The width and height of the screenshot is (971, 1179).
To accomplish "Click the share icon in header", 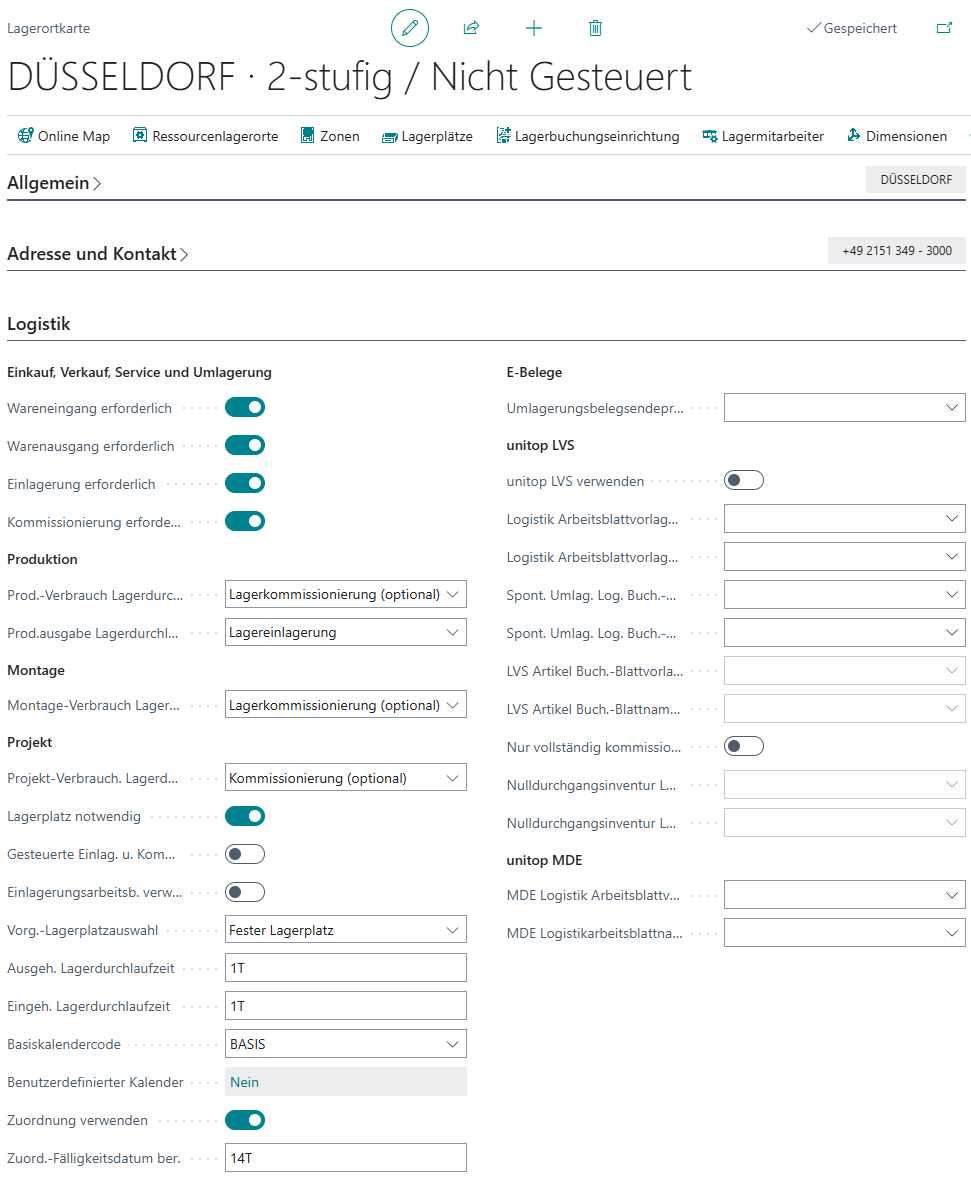I will point(472,28).
